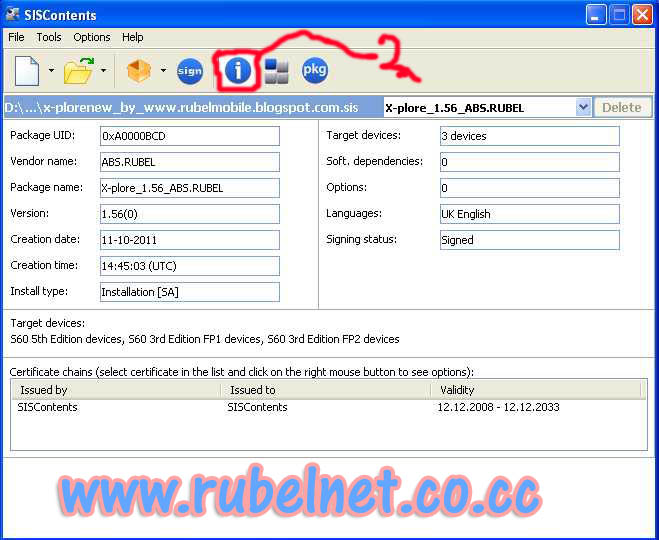Screen dimensions: 659x540
Task: Click the Issued by column header
Action: (x=116, y=390)
